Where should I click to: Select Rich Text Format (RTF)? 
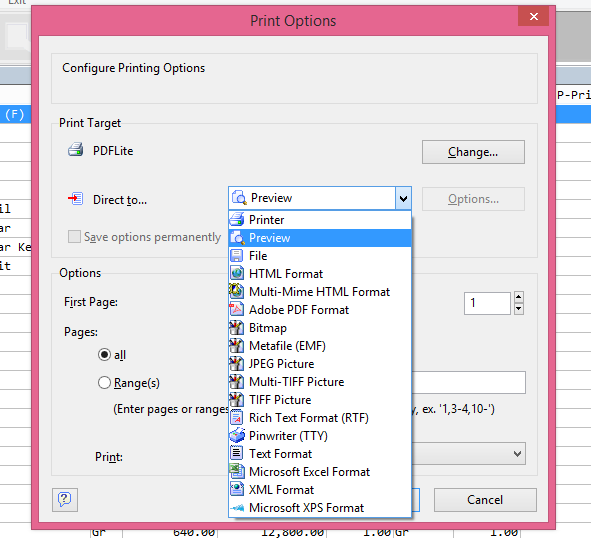[320, 417]
